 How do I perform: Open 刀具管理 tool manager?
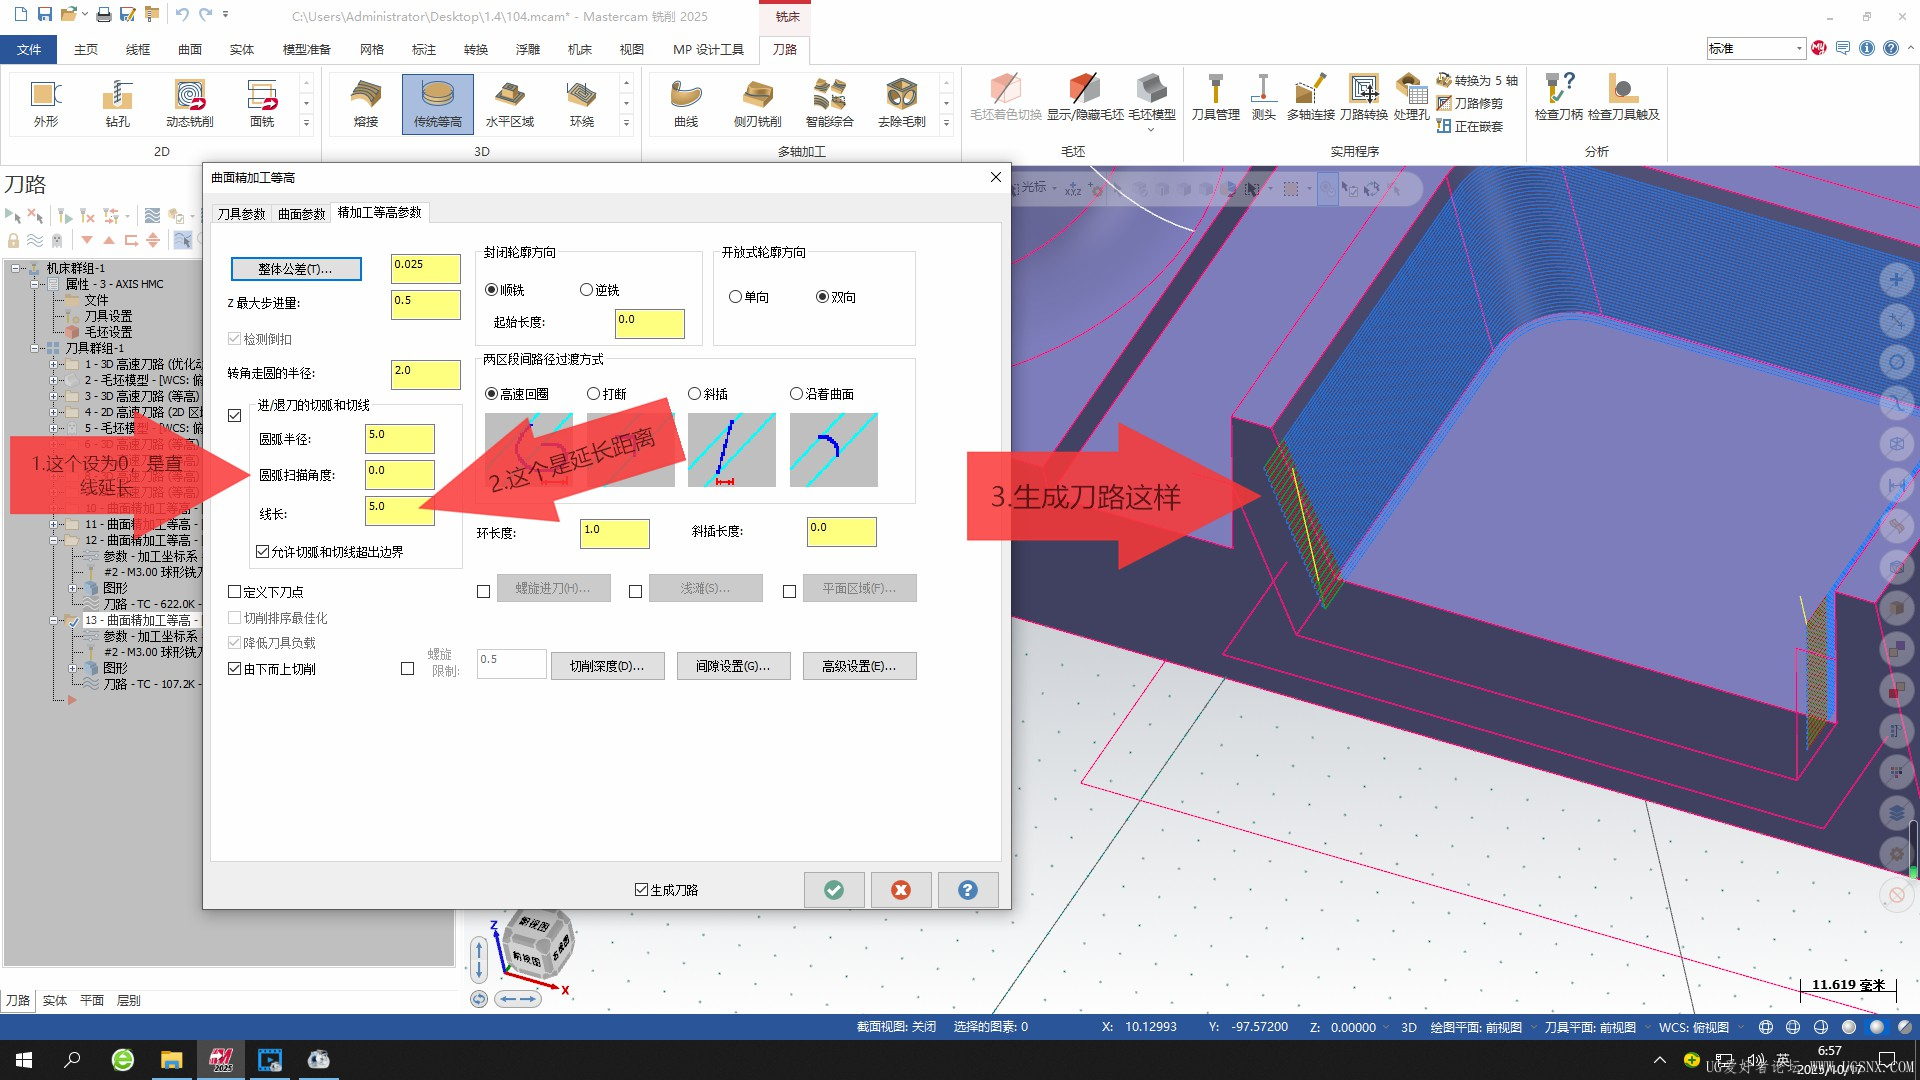(x=1215, y=98)
